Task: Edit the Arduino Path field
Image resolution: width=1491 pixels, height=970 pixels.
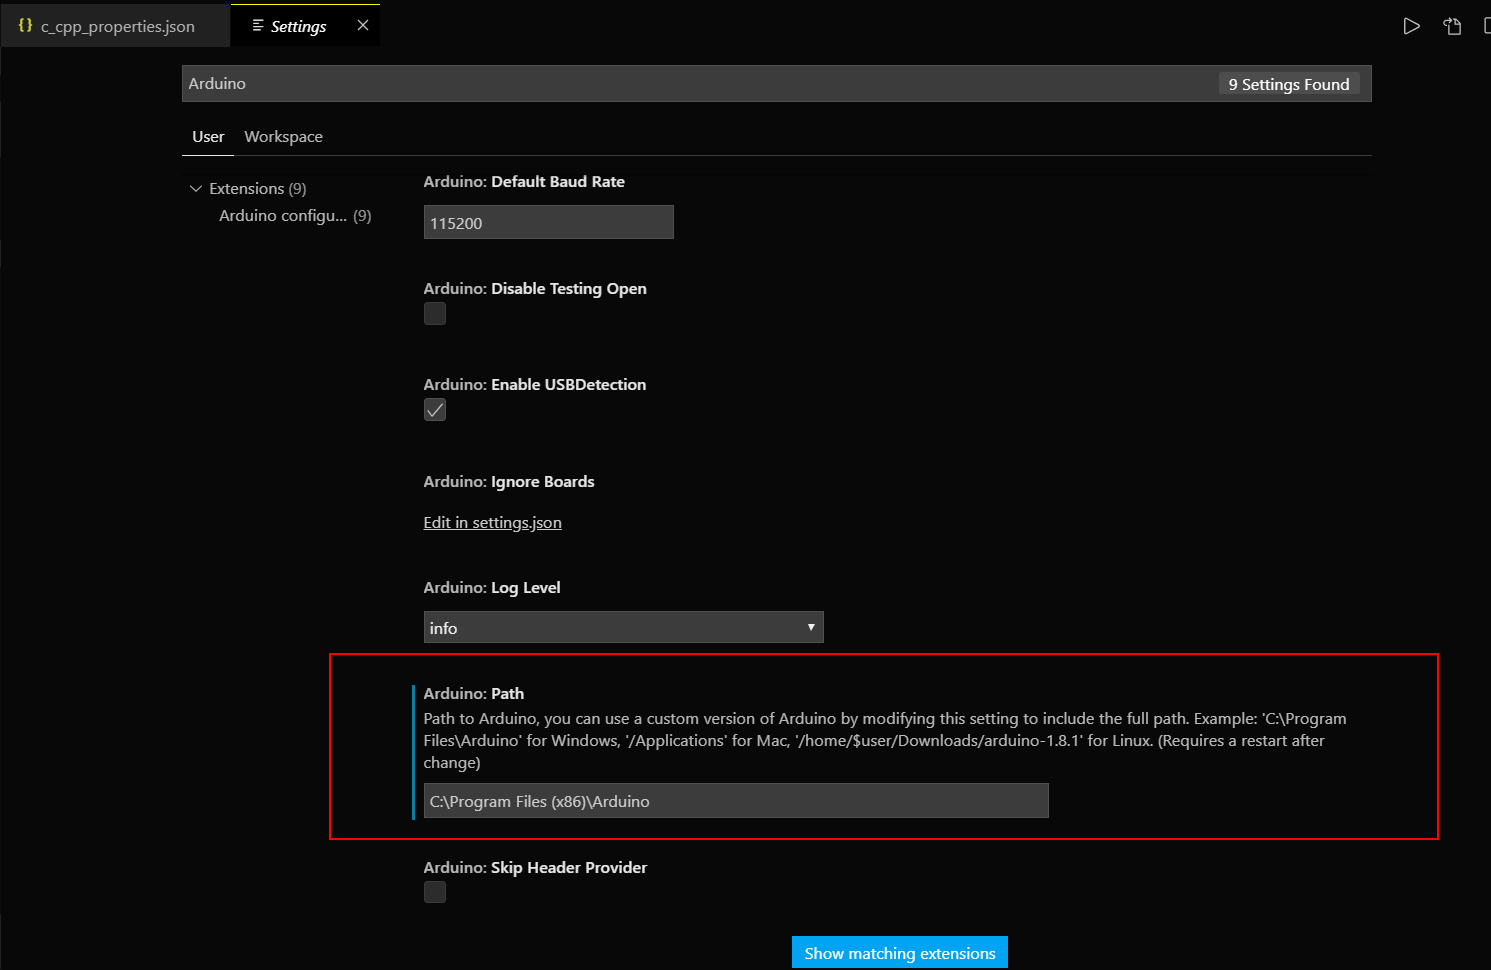Action: (x=736, y=801)
